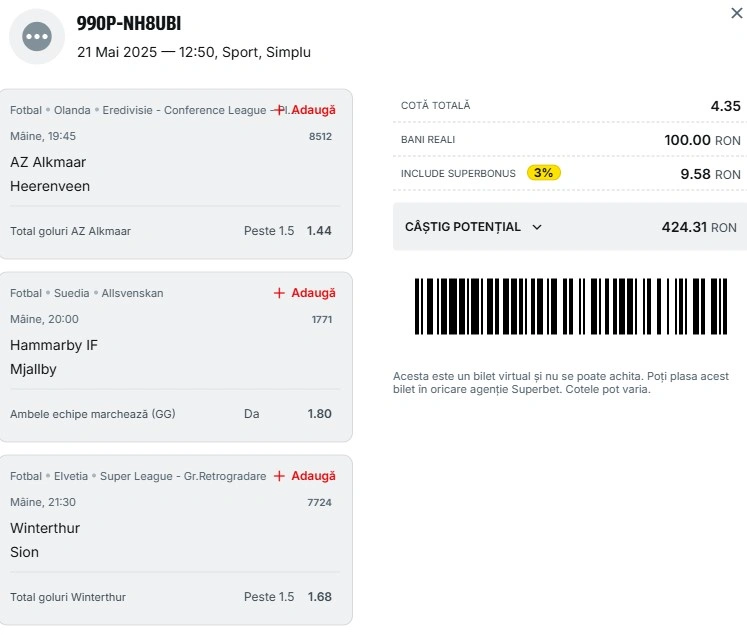Close the ticket dialog with the X
Viewport: 747px width, 635px height.
pyautogui.click(x=737, y=13)
